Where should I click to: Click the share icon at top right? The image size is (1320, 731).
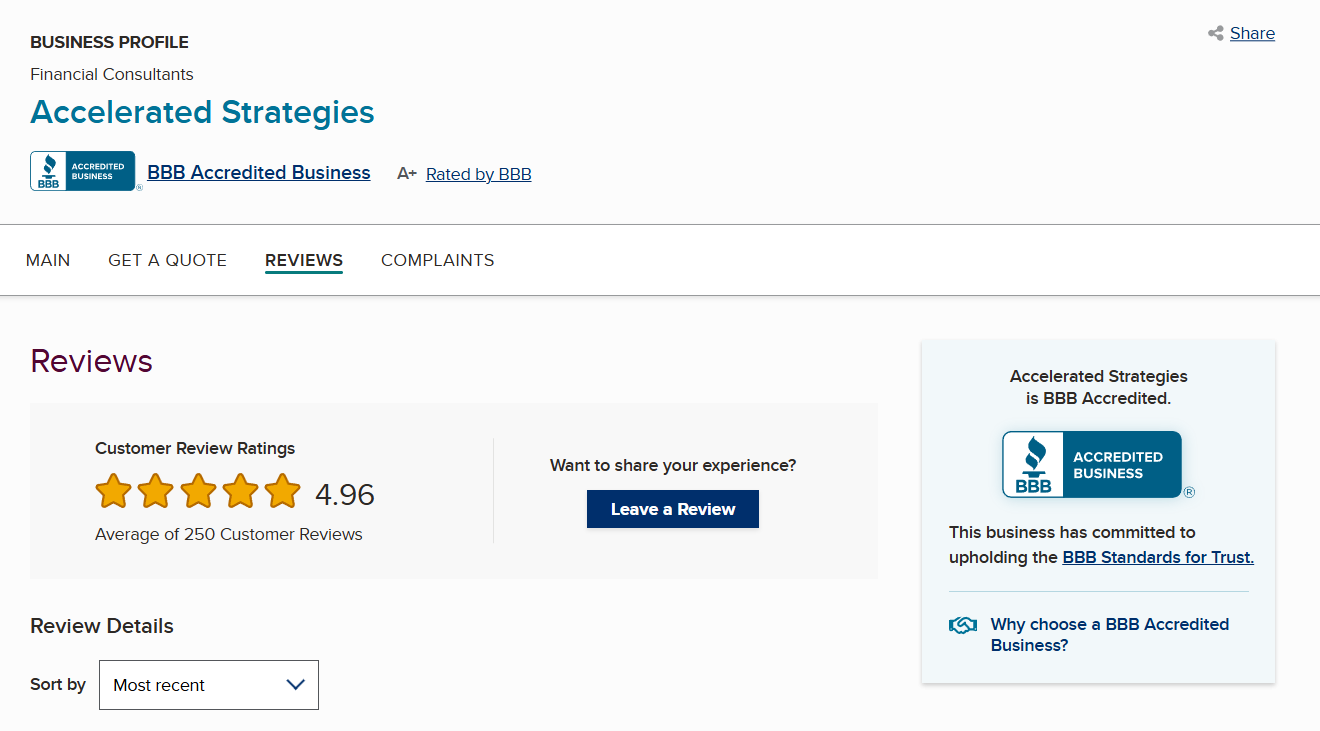coord(1216,34)
